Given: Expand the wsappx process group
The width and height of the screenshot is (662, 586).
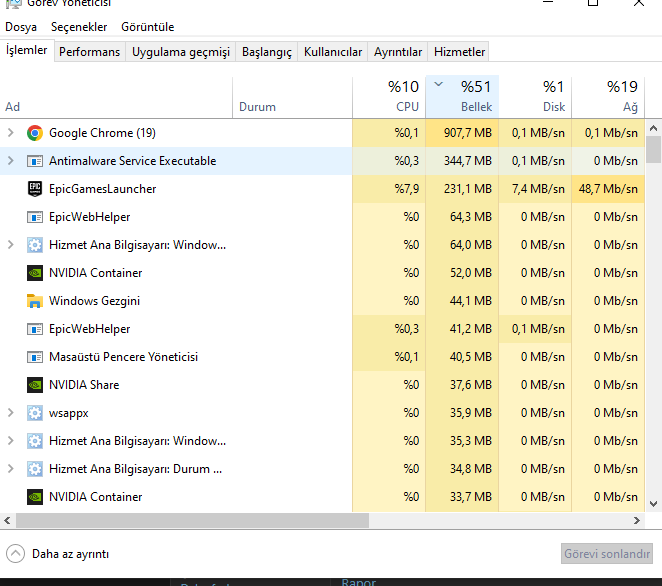Looking at the screenshot, I should pos(11,413).
